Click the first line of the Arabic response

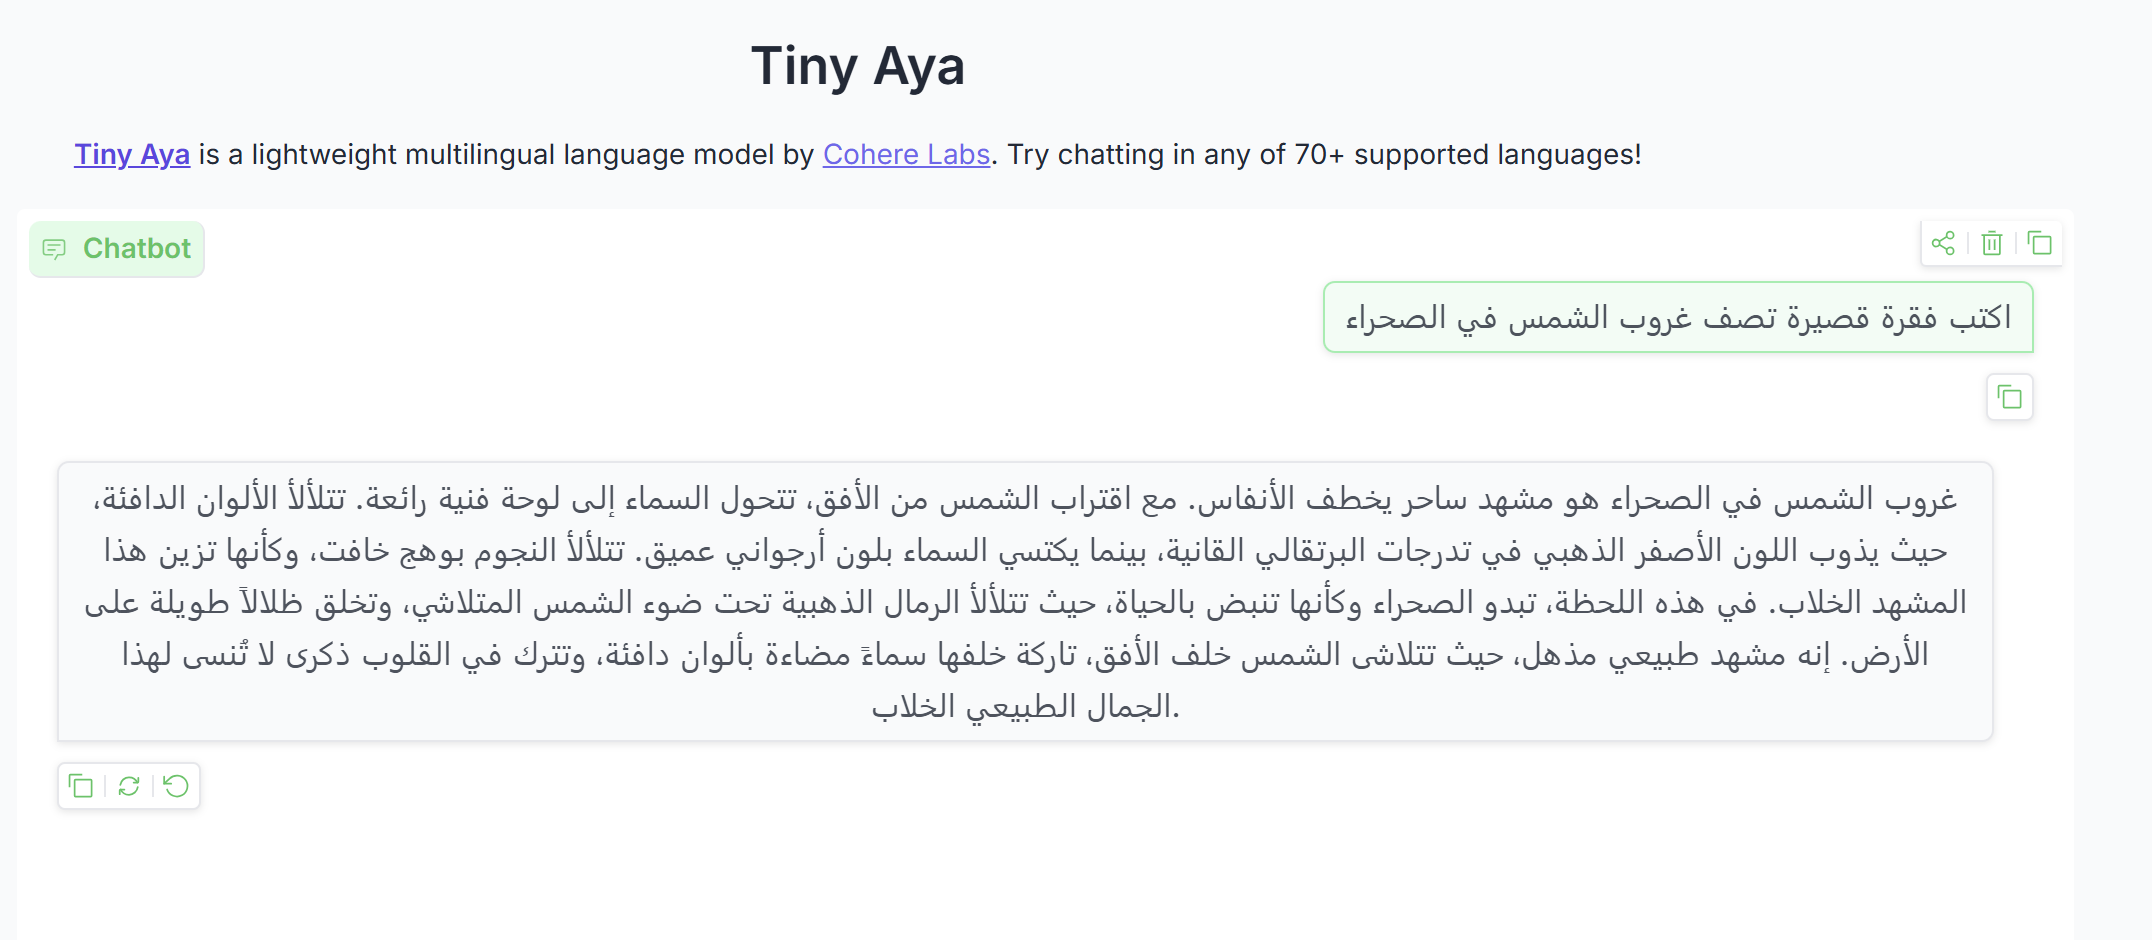[x=1024, y=498]
